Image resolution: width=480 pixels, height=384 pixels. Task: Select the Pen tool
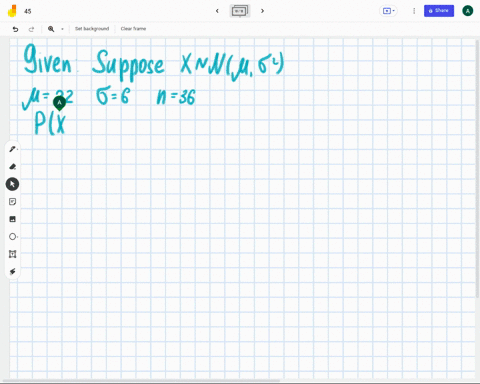pyautogui.click(x=12, y=149)
